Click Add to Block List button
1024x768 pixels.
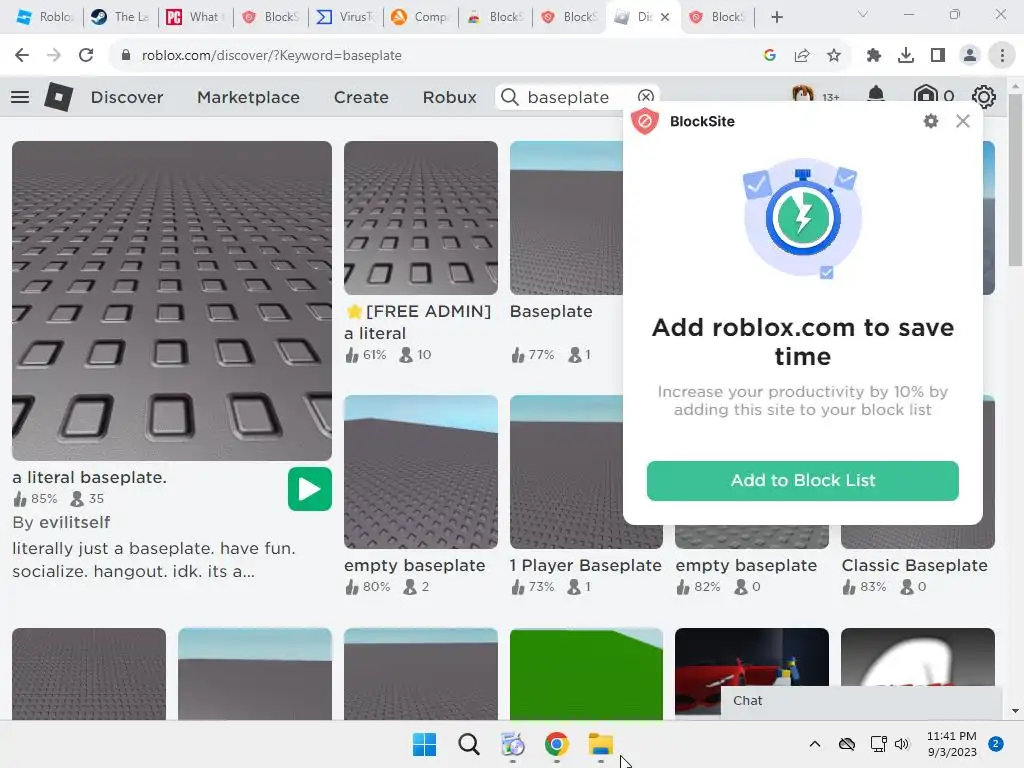[803, 481]
